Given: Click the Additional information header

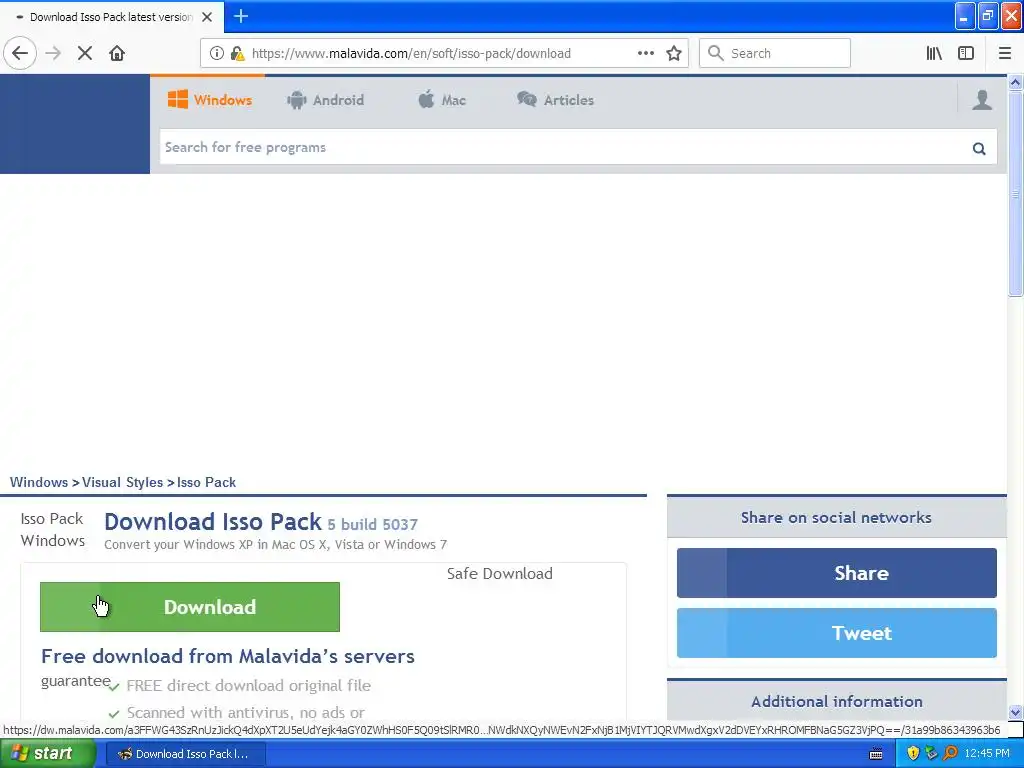Looking at the screenshot, I should pyautogui.click(x=837, y=701).
